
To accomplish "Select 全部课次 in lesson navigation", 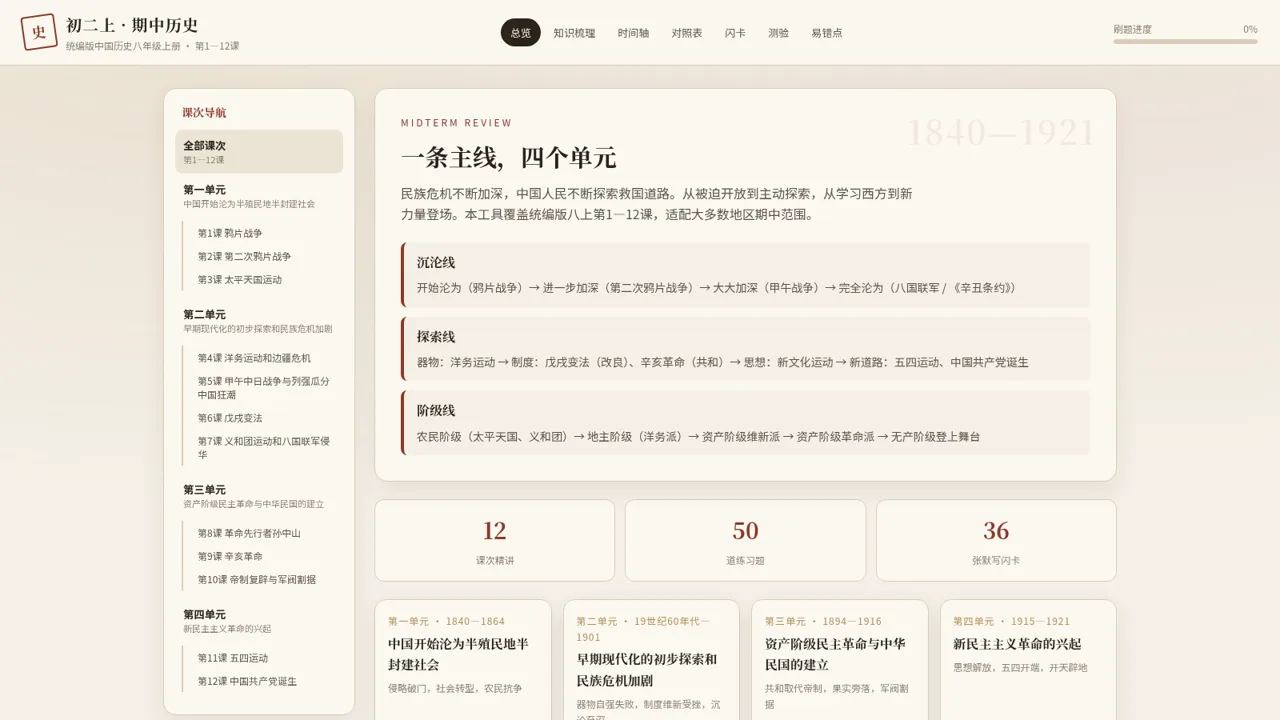I will tap(259, 152).
